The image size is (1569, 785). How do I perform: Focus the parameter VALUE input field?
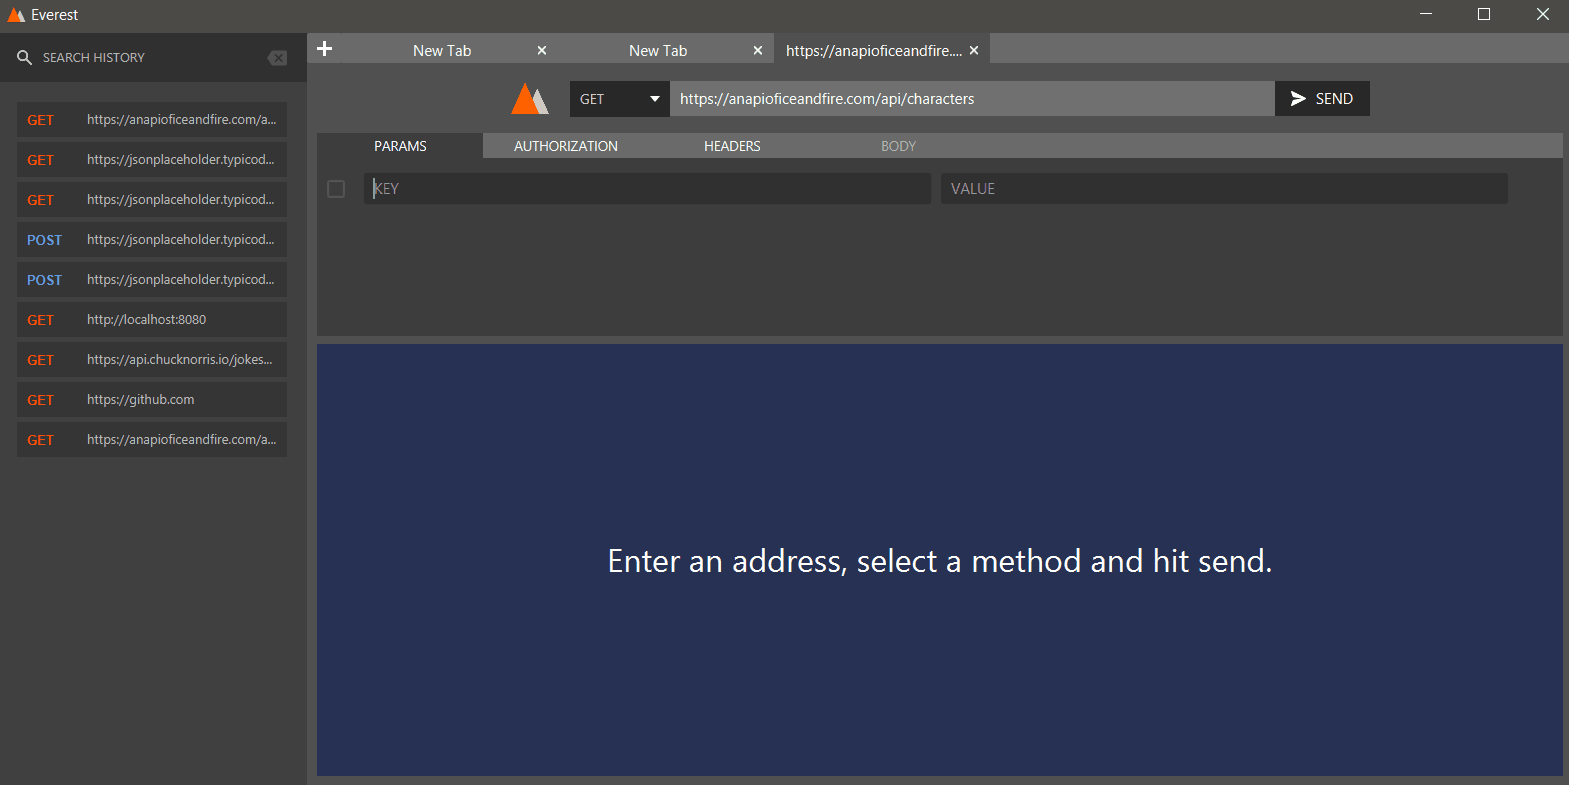1223,189
